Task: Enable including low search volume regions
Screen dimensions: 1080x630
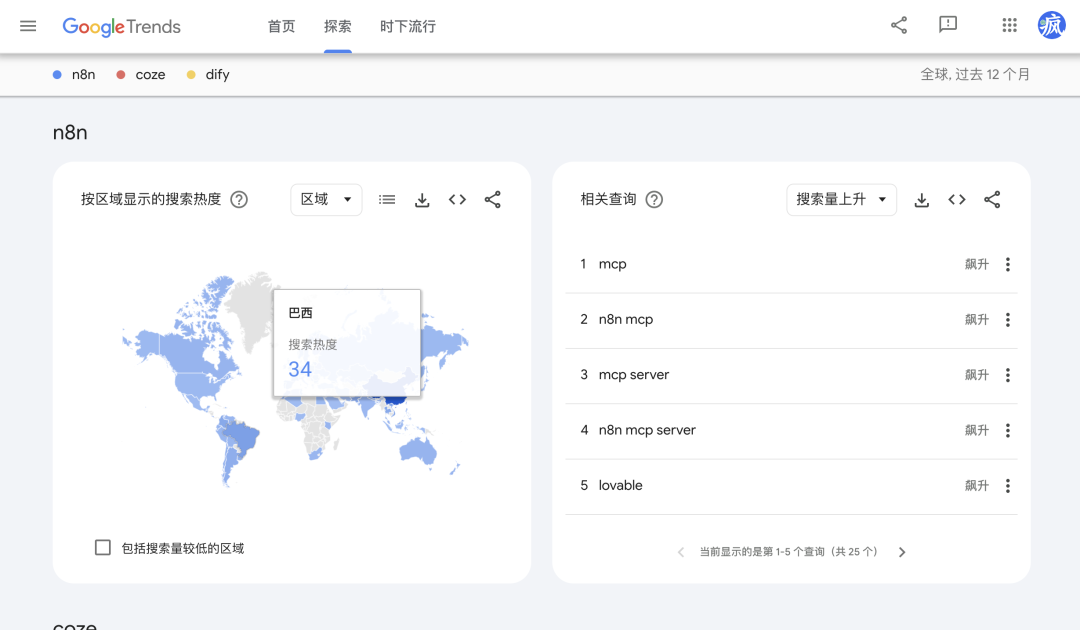Action: pyautogui.click(x=103, y=548)
